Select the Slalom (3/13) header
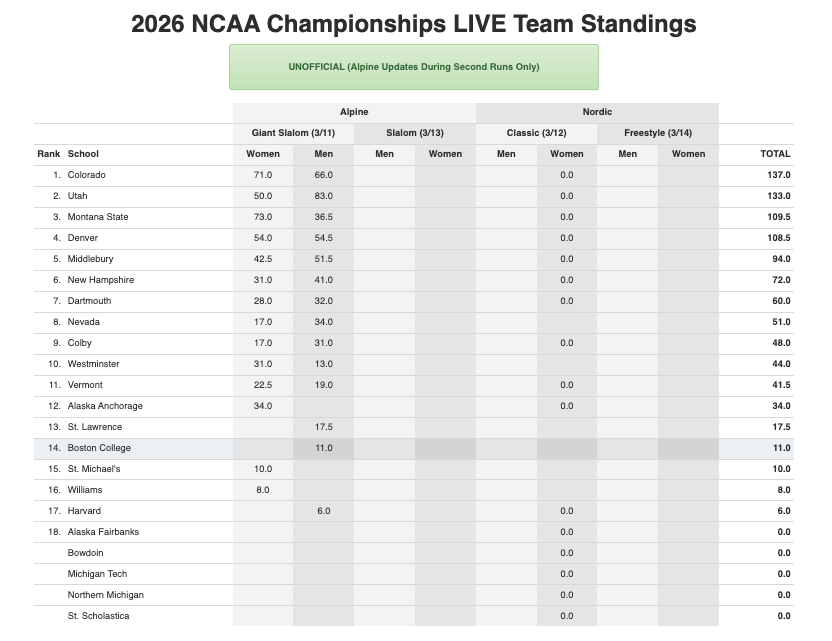832x641 pixels. click(415, 133)
